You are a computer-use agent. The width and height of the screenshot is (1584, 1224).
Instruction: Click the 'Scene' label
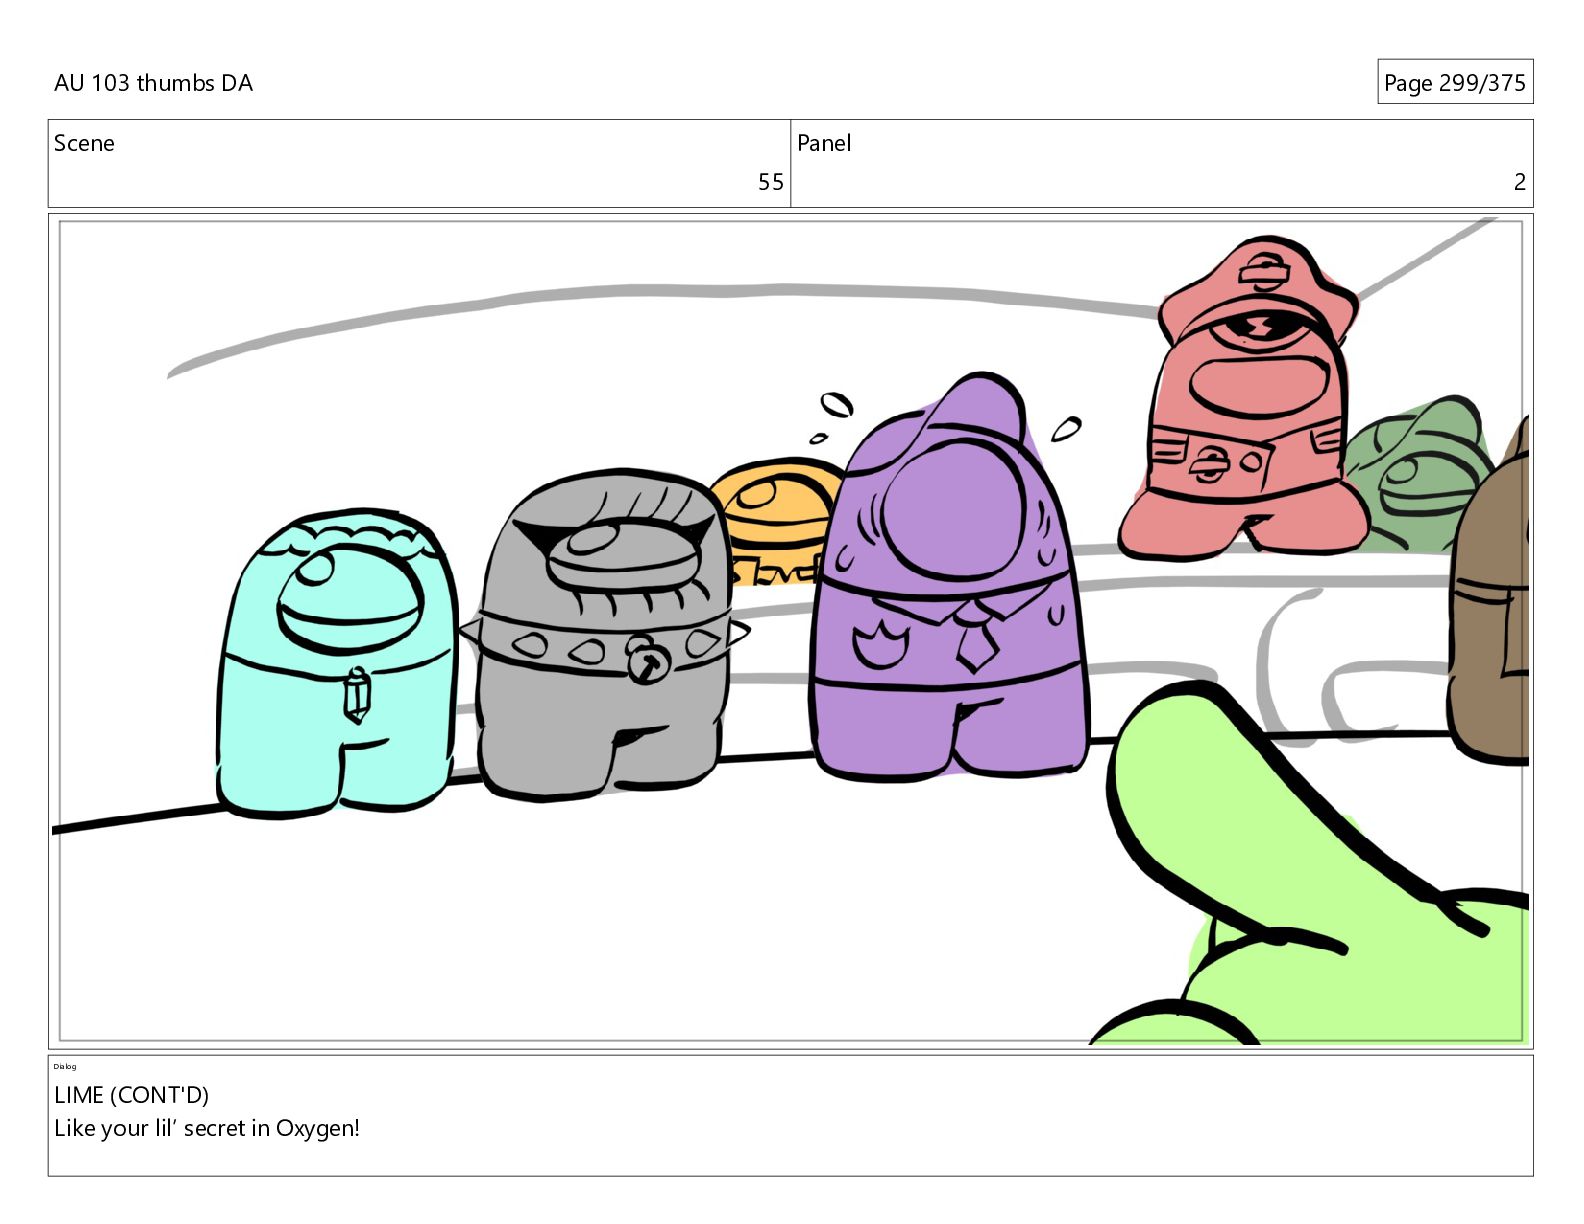84,143
